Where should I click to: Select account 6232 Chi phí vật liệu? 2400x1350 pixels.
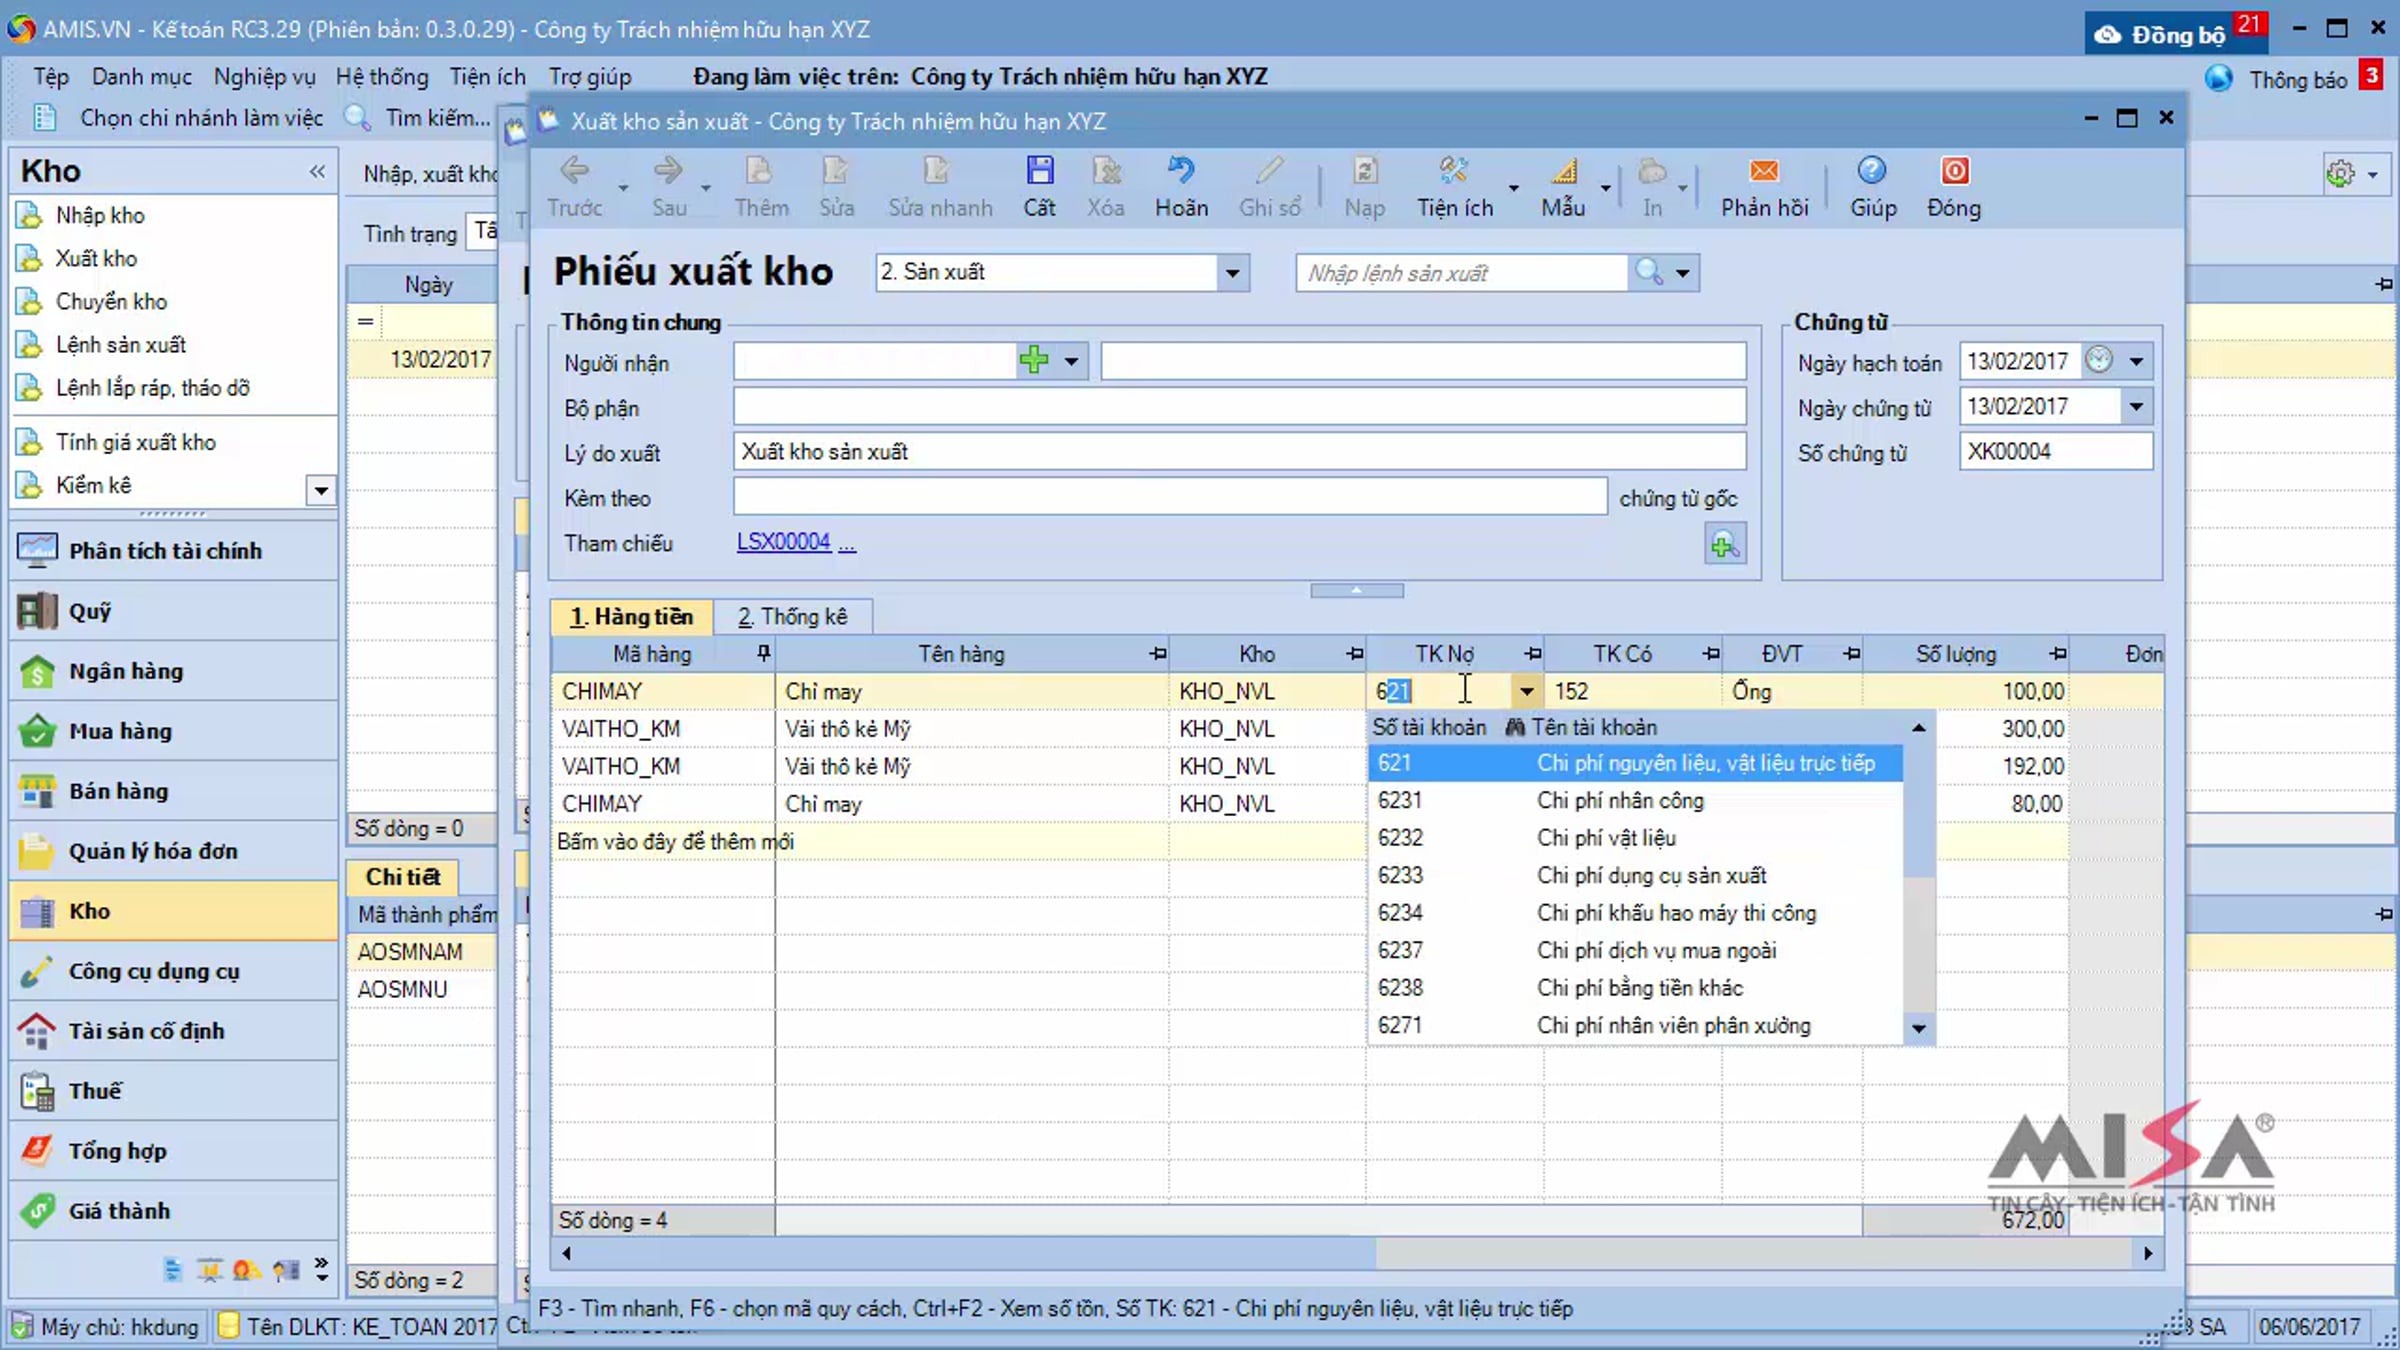(x=1635, y=838)
